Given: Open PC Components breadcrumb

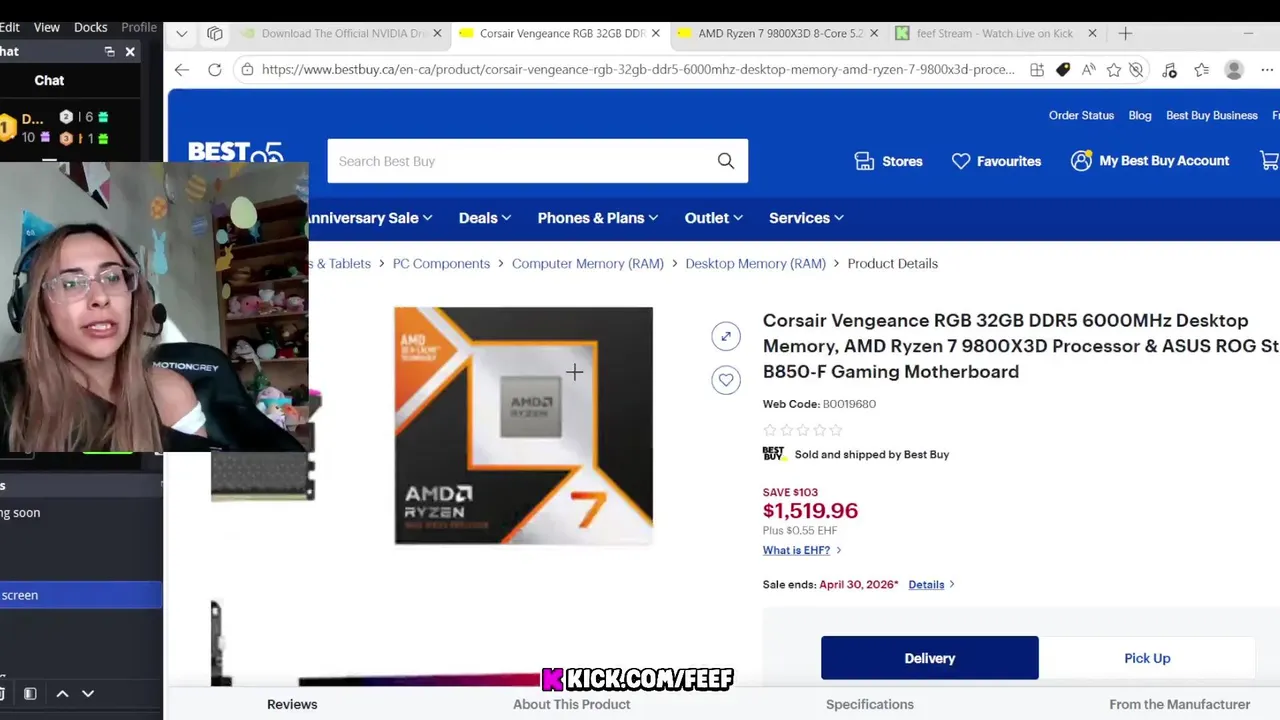Looking at the screenshot, I should click(x=441, y=264).
